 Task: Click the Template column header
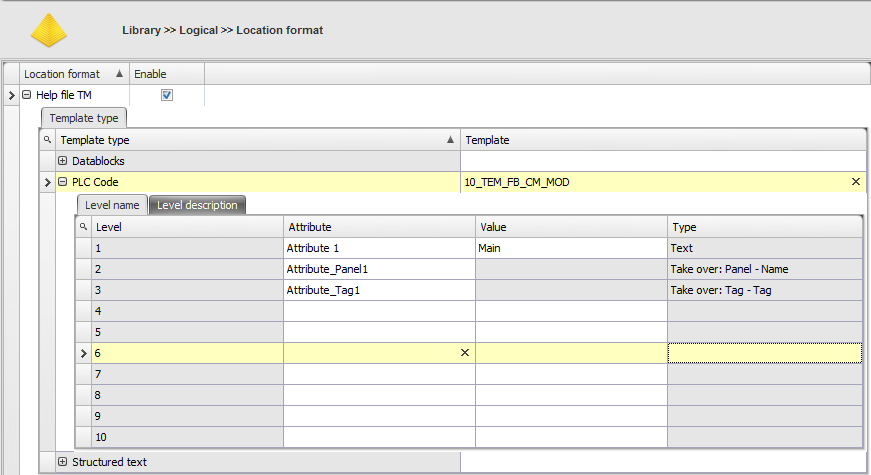663,140
